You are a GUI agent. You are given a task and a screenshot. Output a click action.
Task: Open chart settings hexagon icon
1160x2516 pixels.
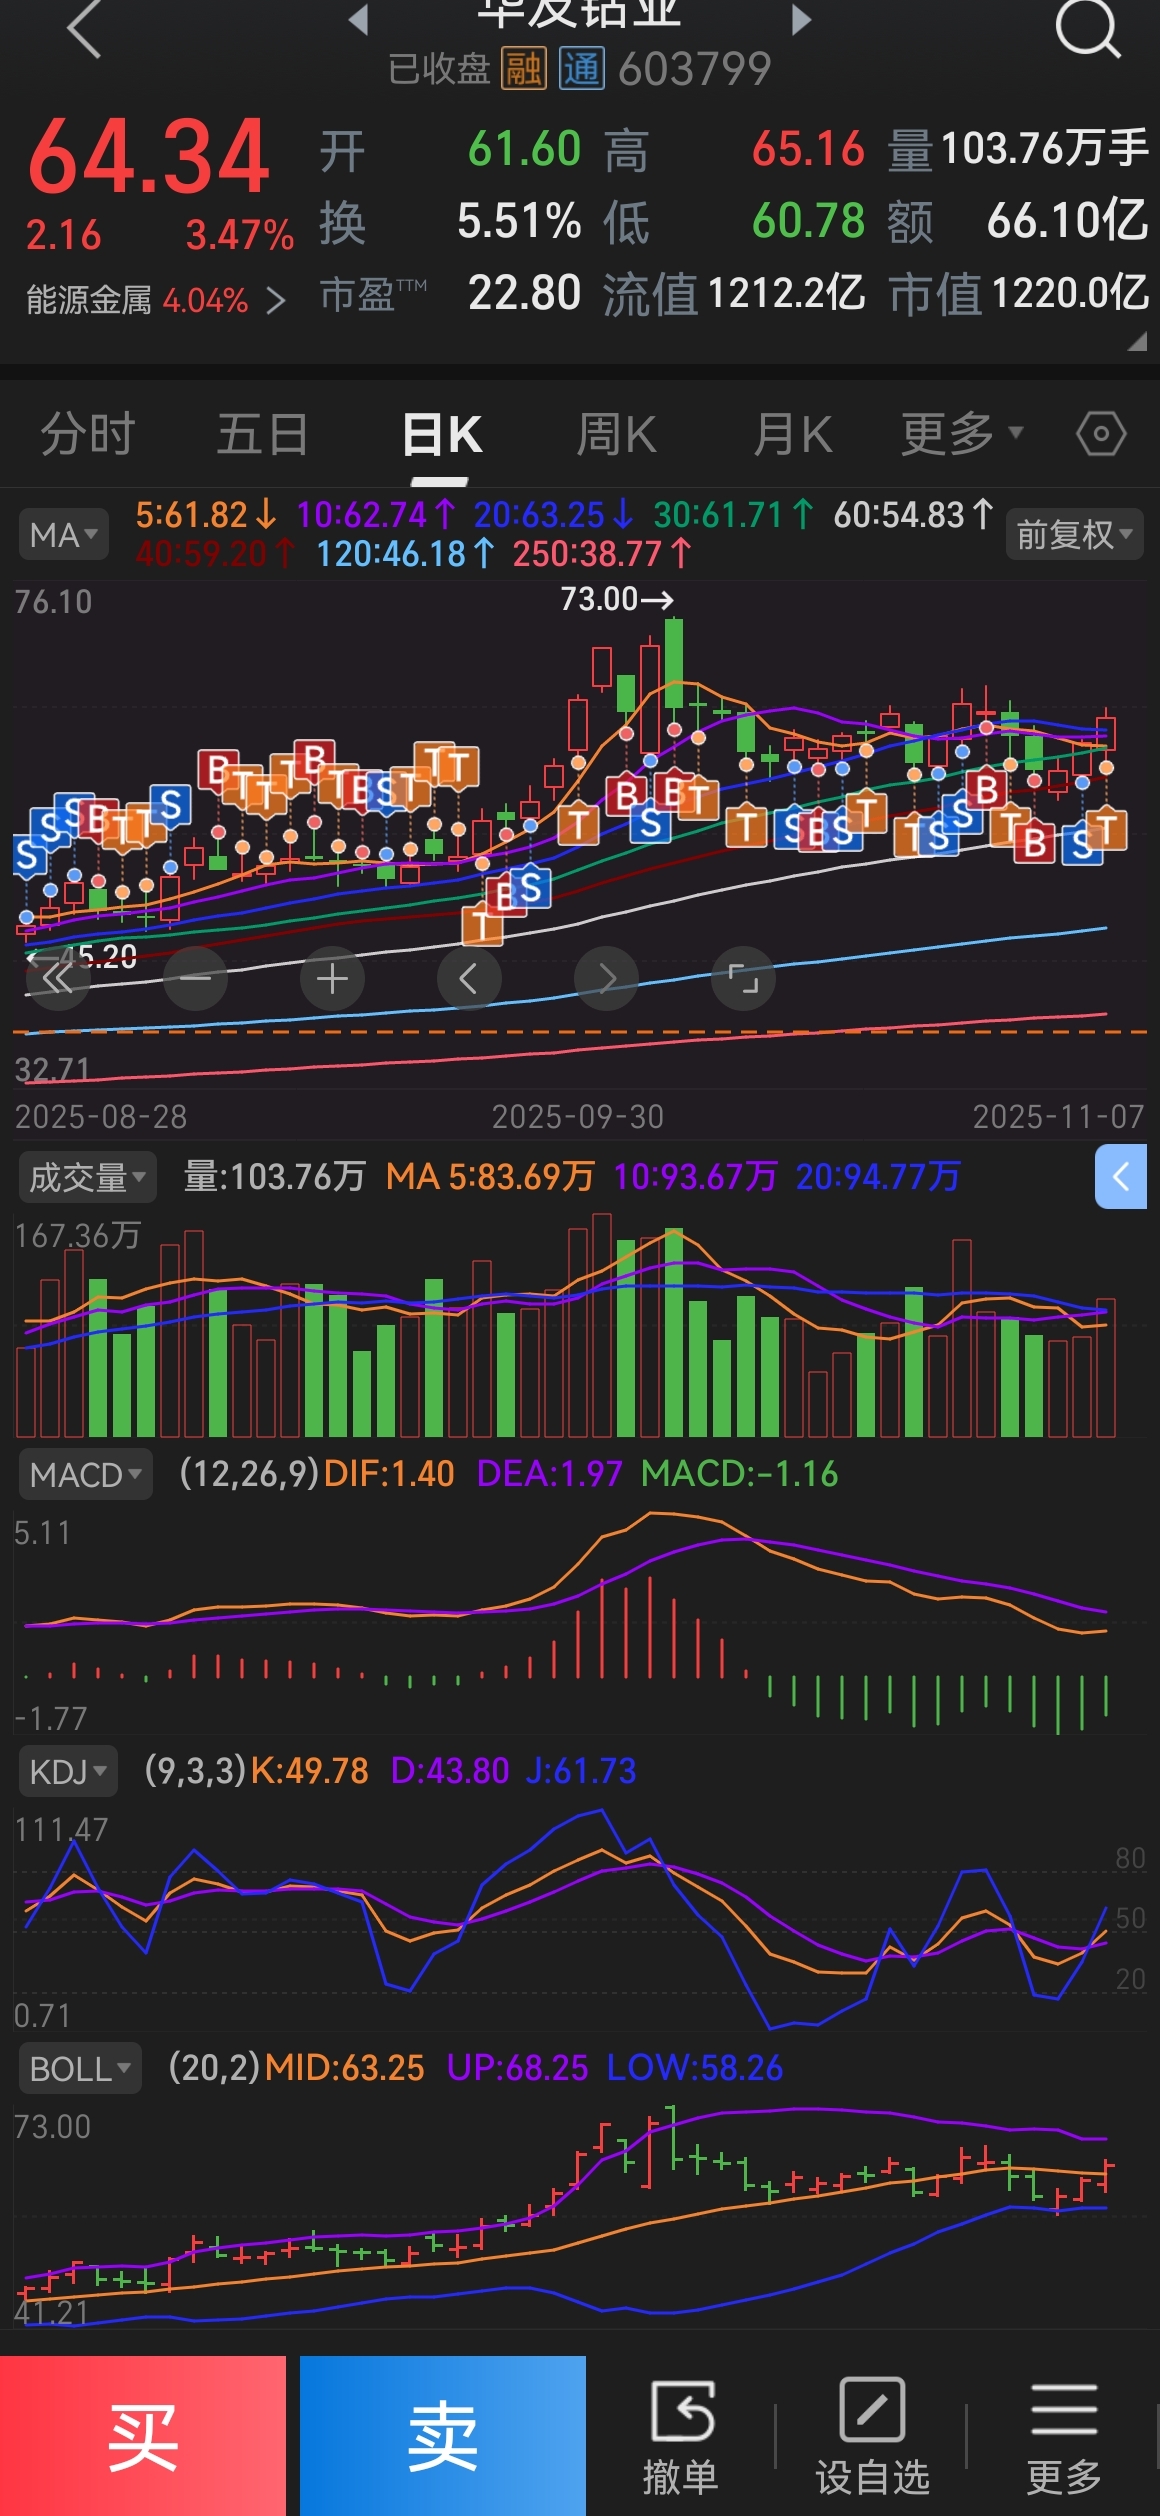click(1101, 434)
